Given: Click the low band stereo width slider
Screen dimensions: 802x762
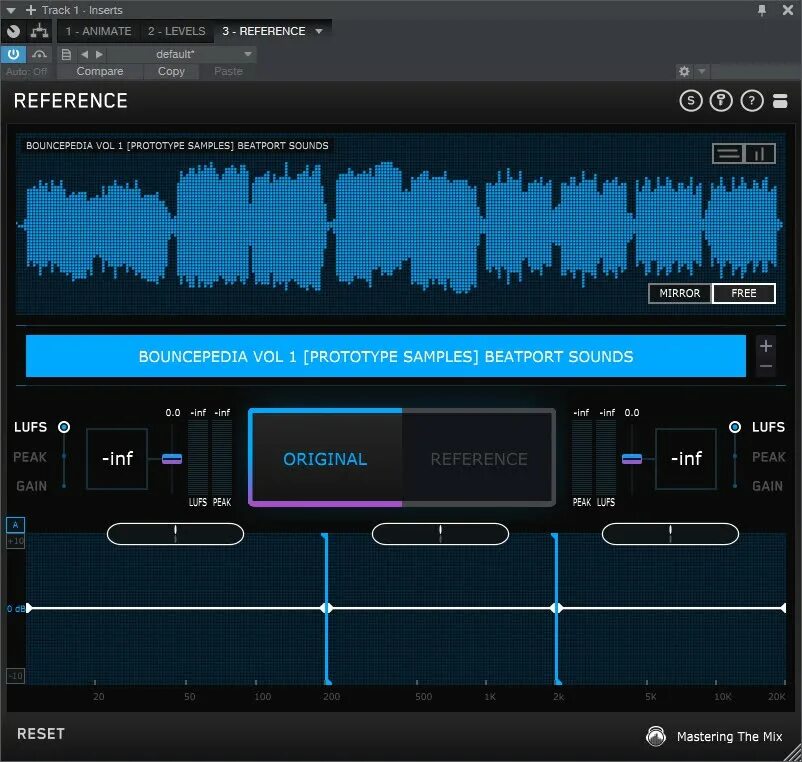Looking at the screenshot, I should point(175,534).
